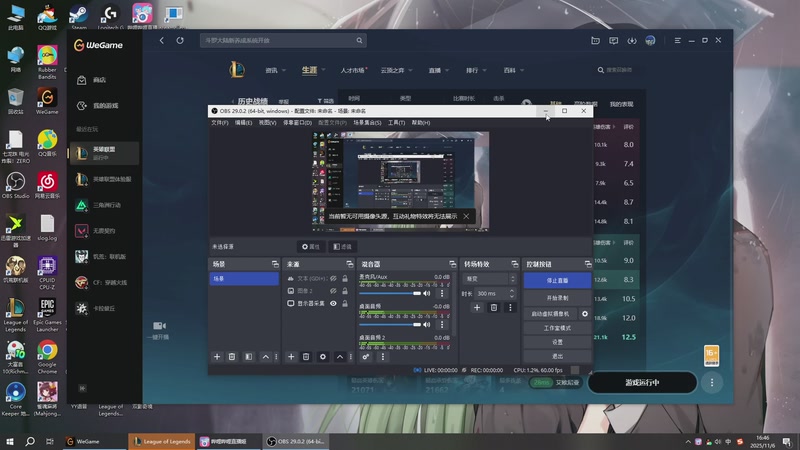800x450 pixels.
Task: Go back in WeGame navigation
Action: click(162, 40)
